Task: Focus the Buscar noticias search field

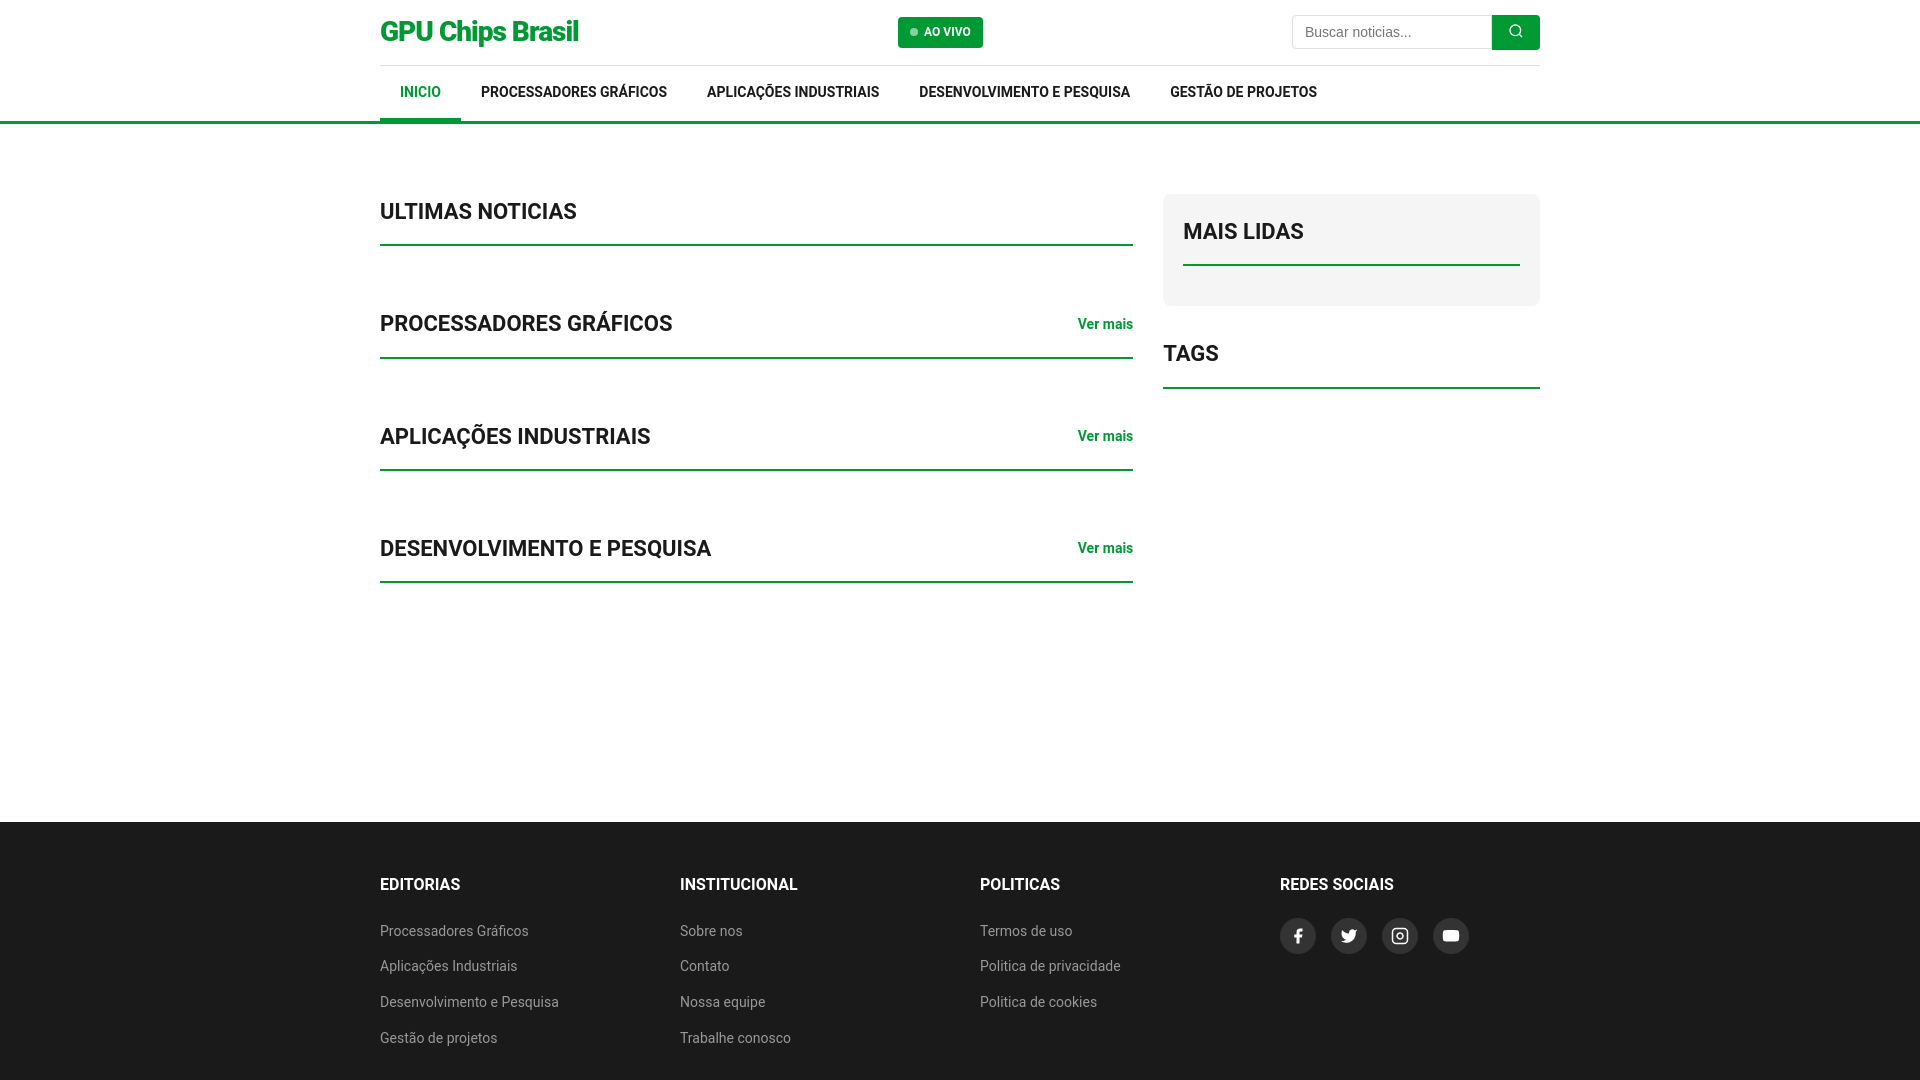Action: pyautogui.click(x=1392, y=32)
